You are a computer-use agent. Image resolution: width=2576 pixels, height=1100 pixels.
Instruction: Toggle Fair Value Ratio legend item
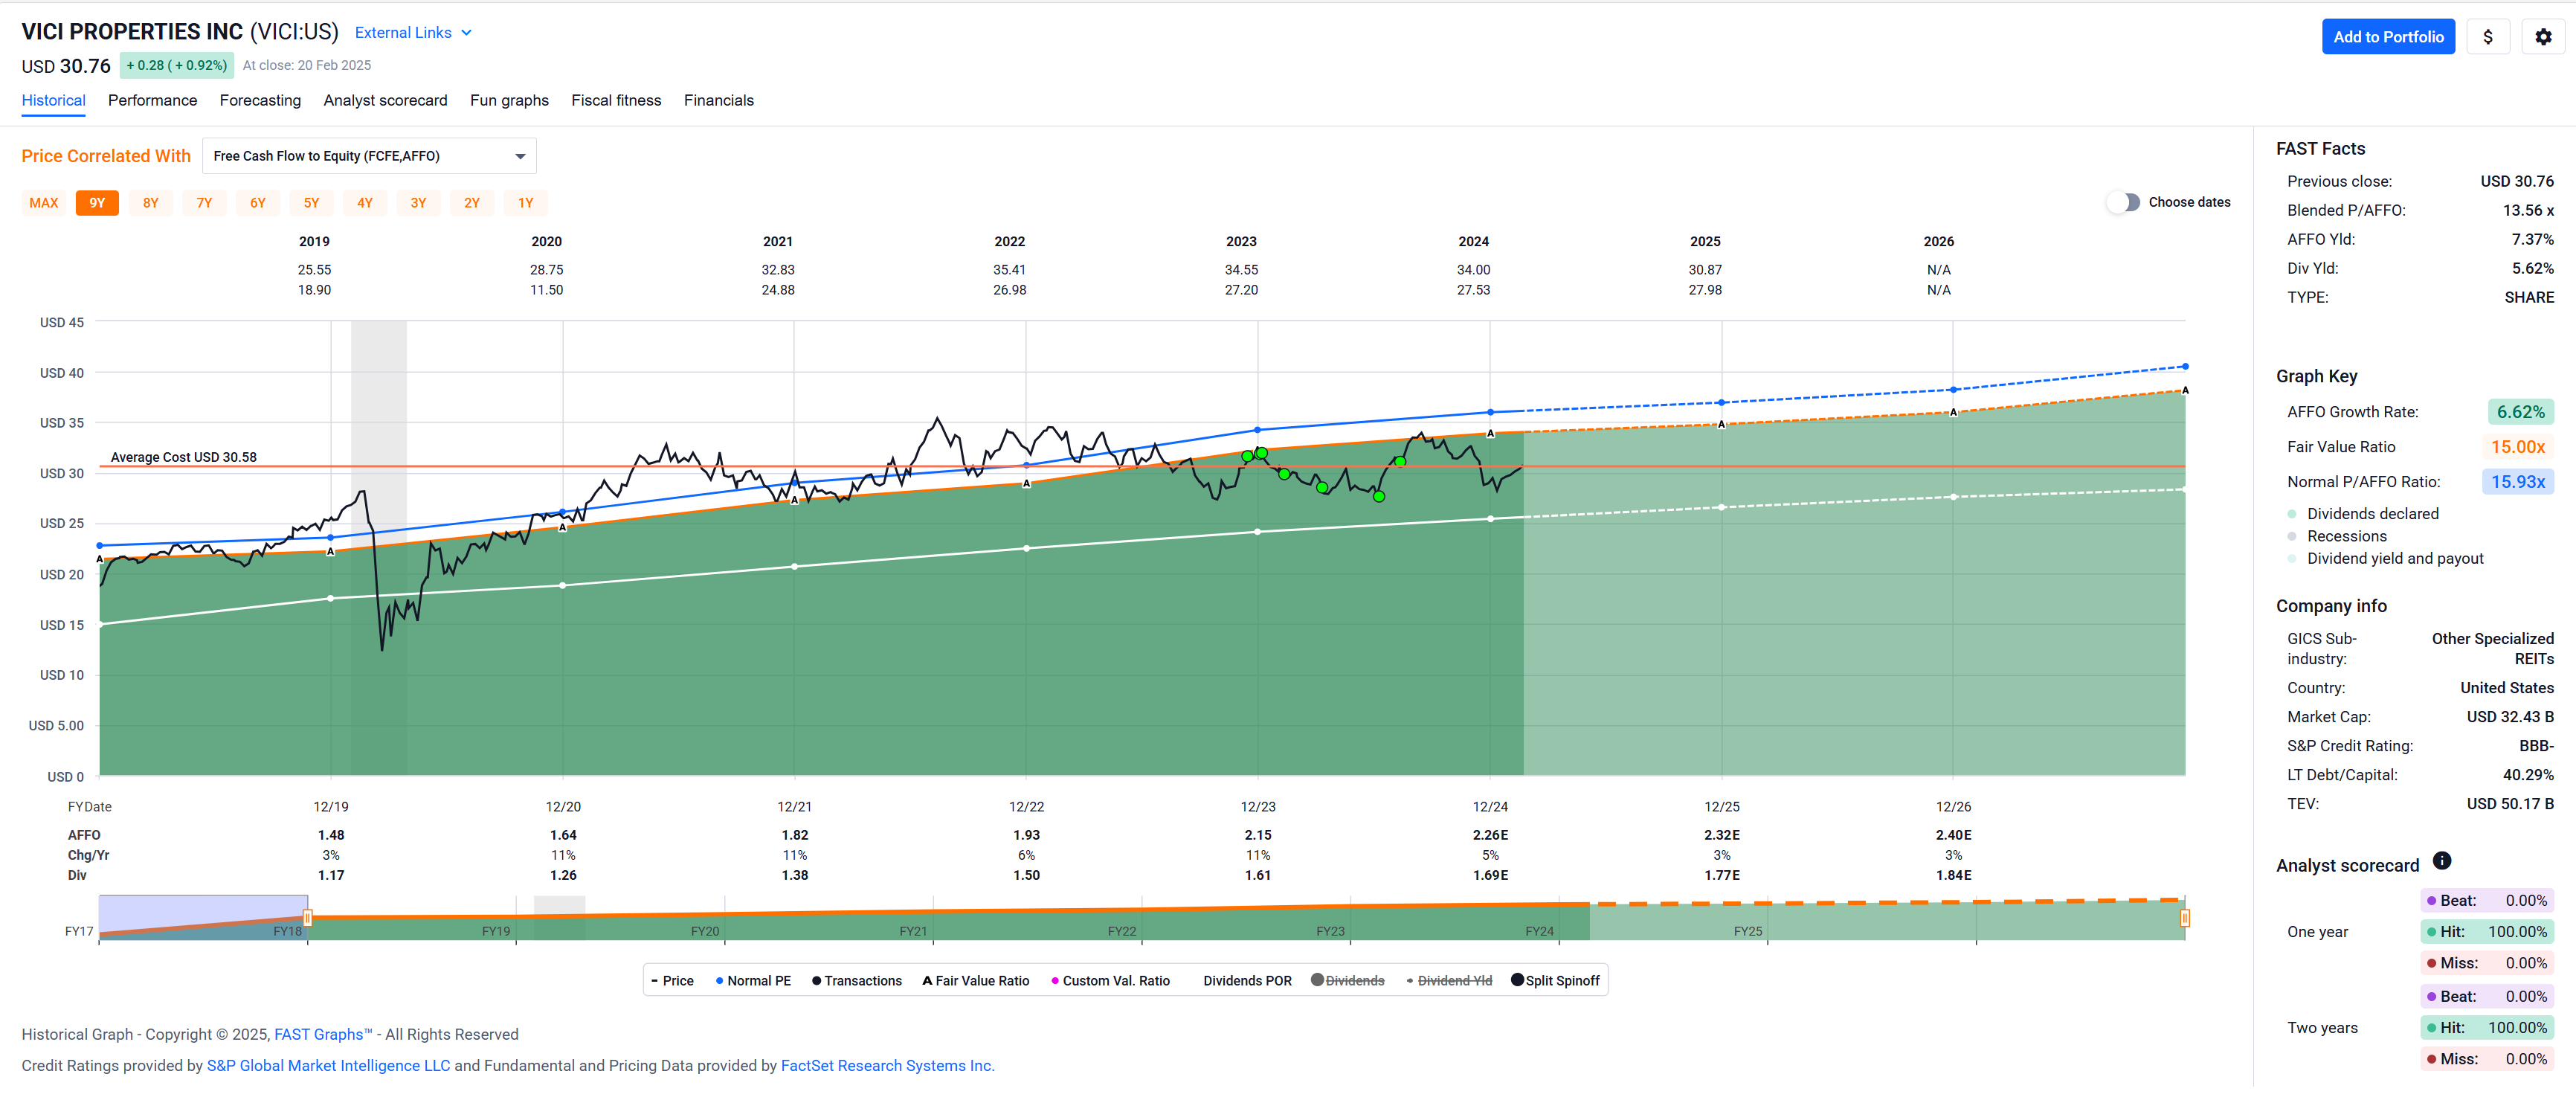(x=976, y=981)
